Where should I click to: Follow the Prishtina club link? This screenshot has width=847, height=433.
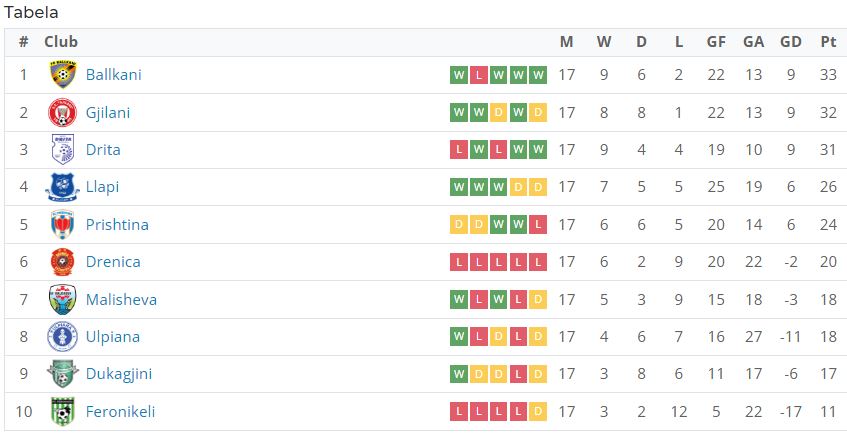(117, 225)
